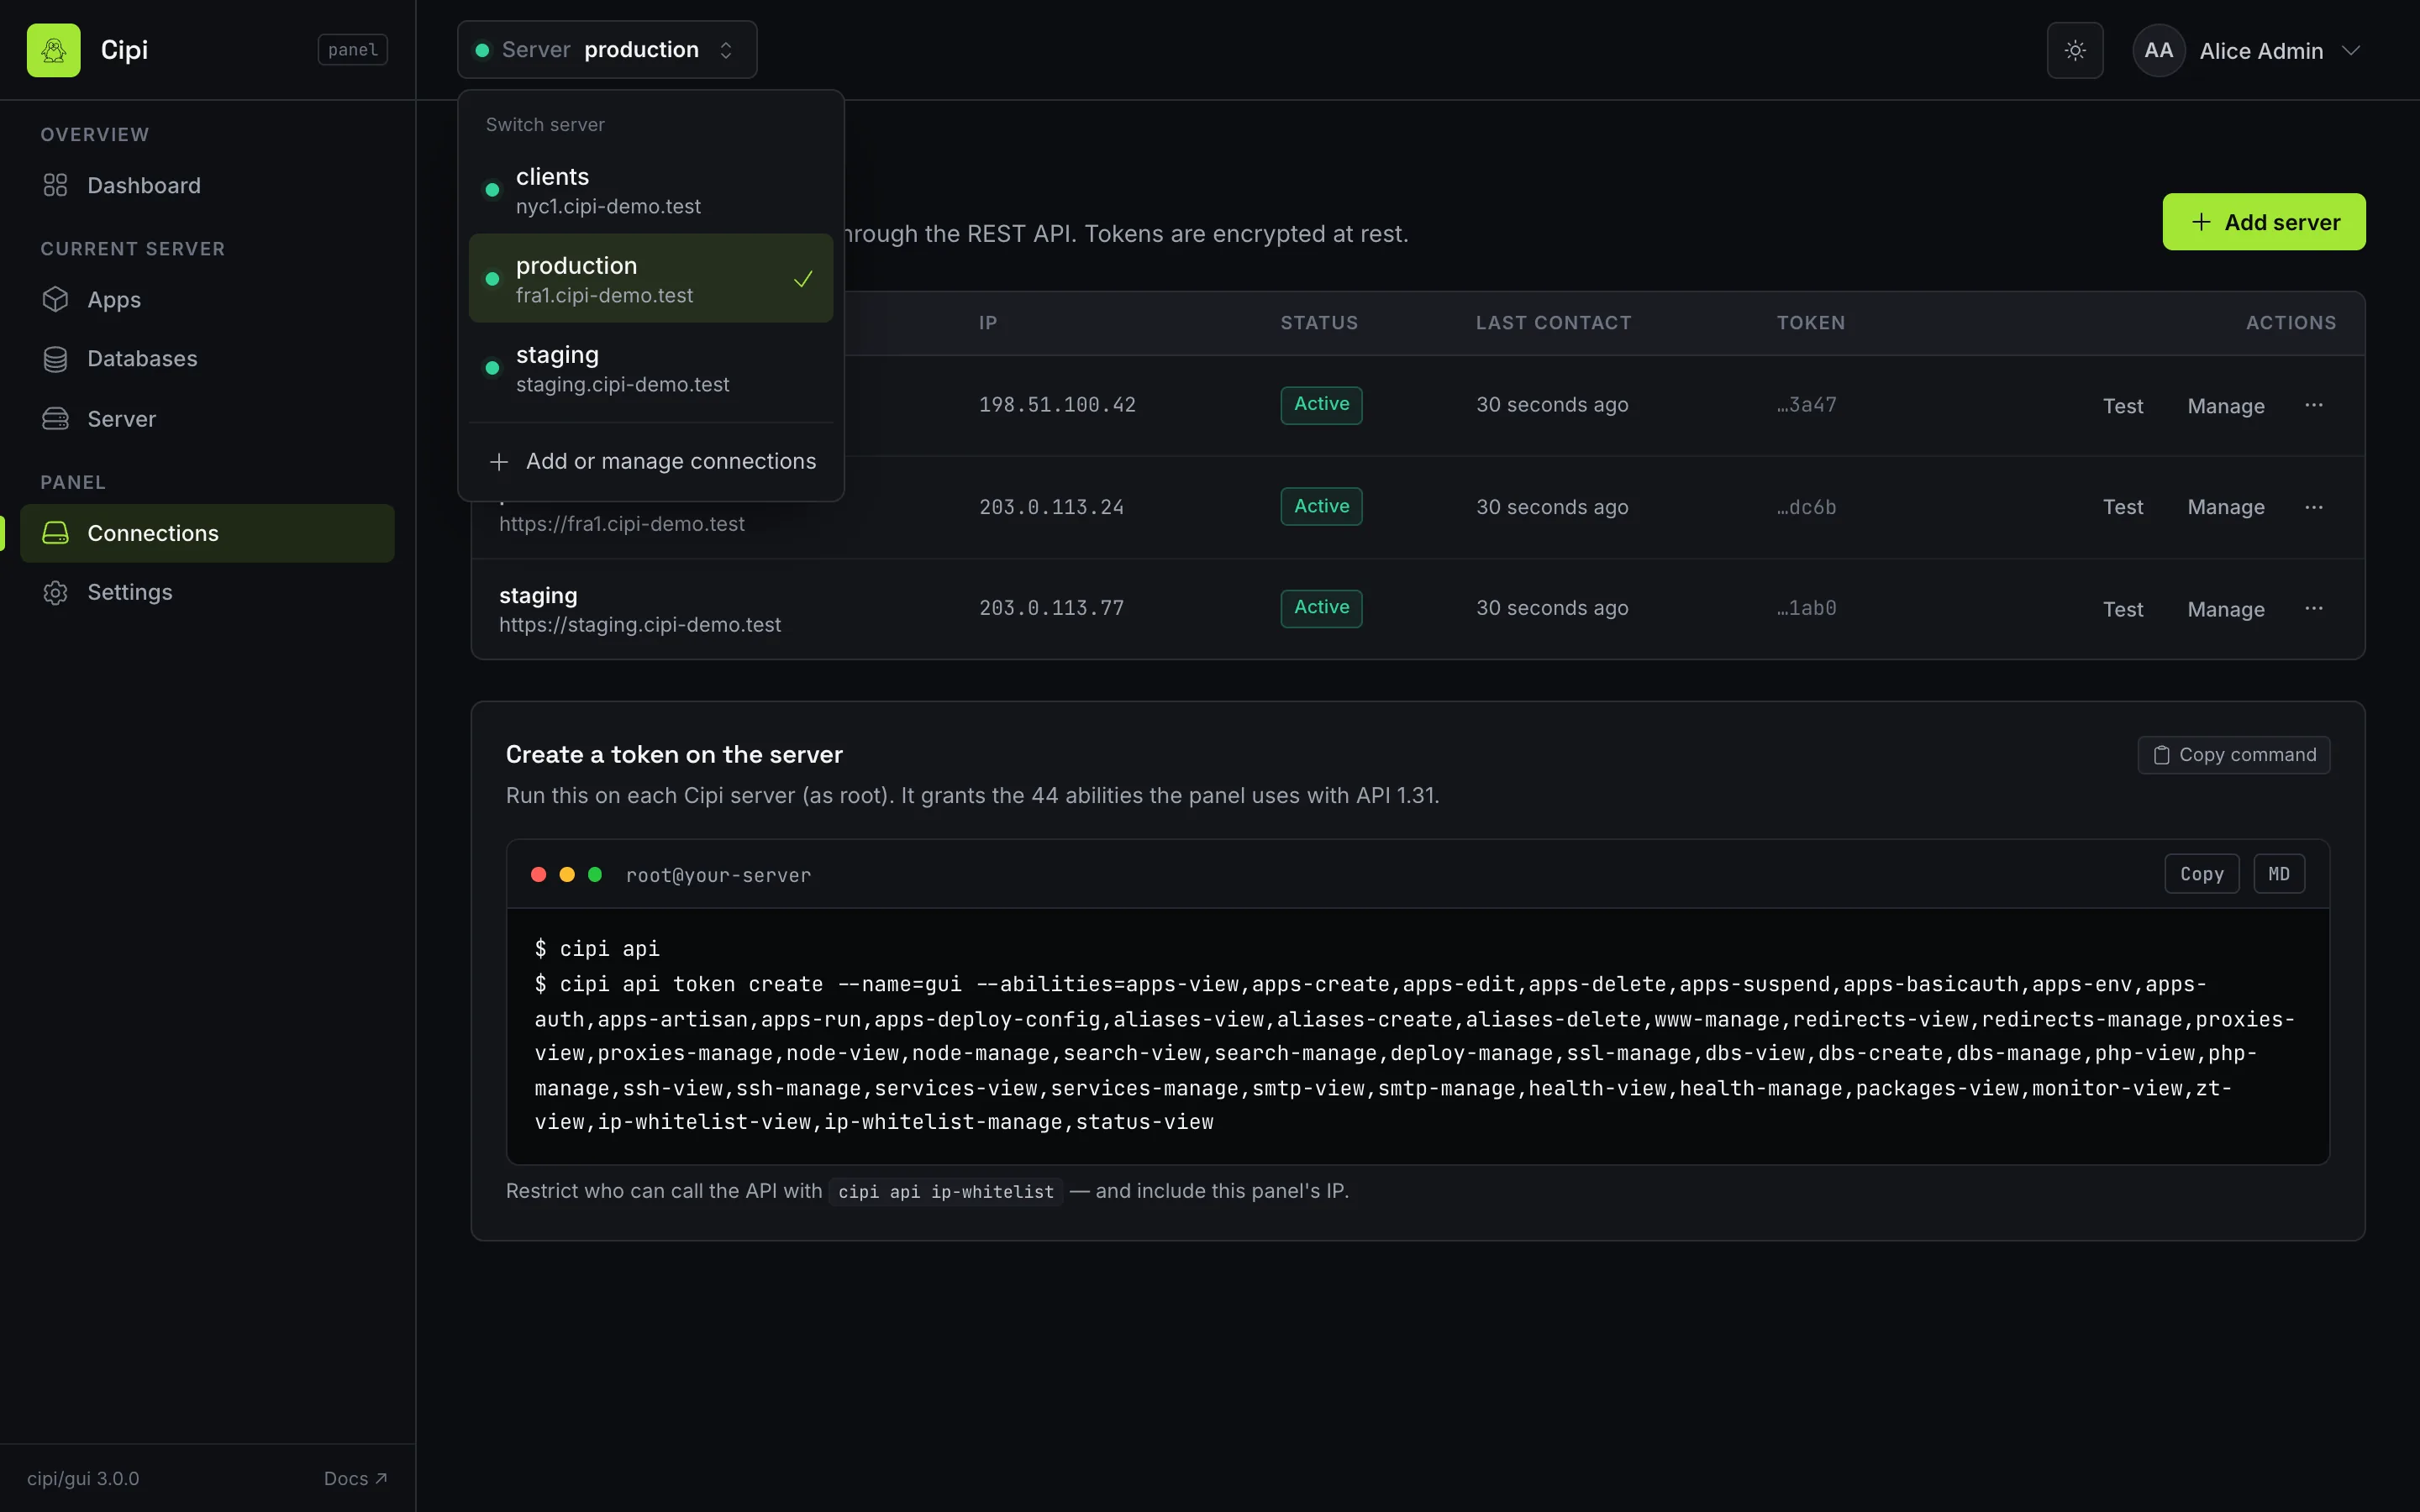Test the 198.51.100.42 connection
The width and height of the screenshot is (2420, 1512).
[x=2122, y=406]
